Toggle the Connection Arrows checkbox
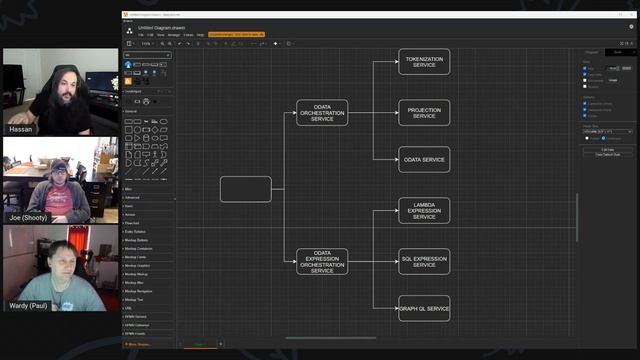 click(x=585, y=104)
